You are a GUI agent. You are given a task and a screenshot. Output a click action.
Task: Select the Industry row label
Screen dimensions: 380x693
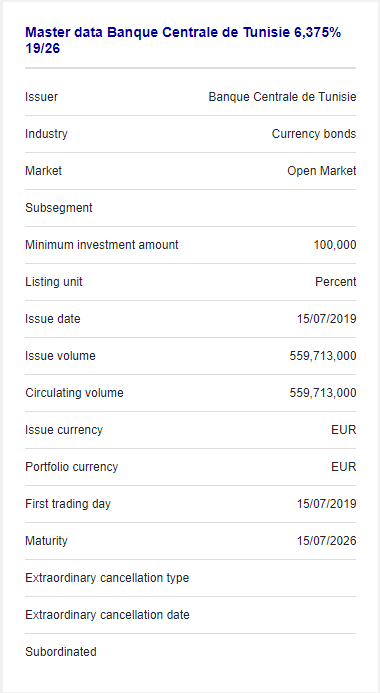point(46,134)
